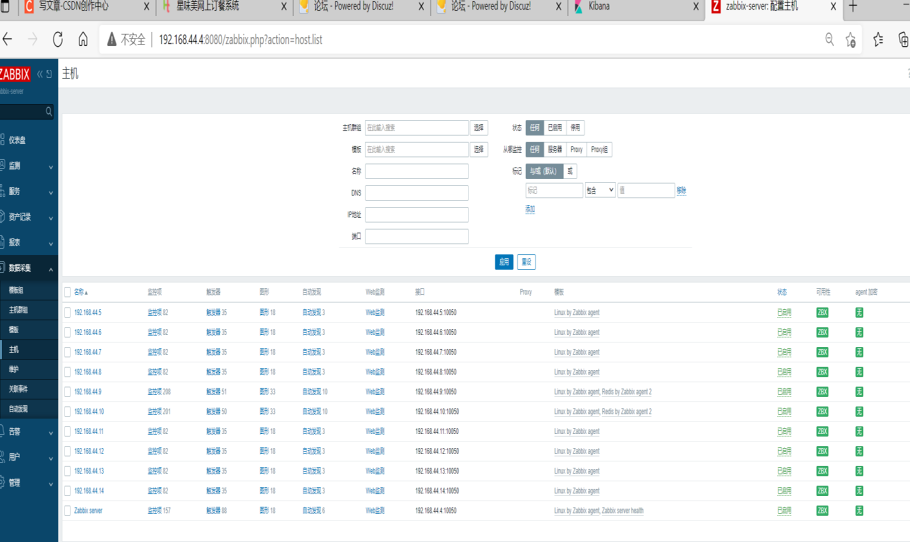This screenshot has width=911, height=542.
Task: Collapse the sidebar with the double-arrow icon
Action: [x=40, y=74]
